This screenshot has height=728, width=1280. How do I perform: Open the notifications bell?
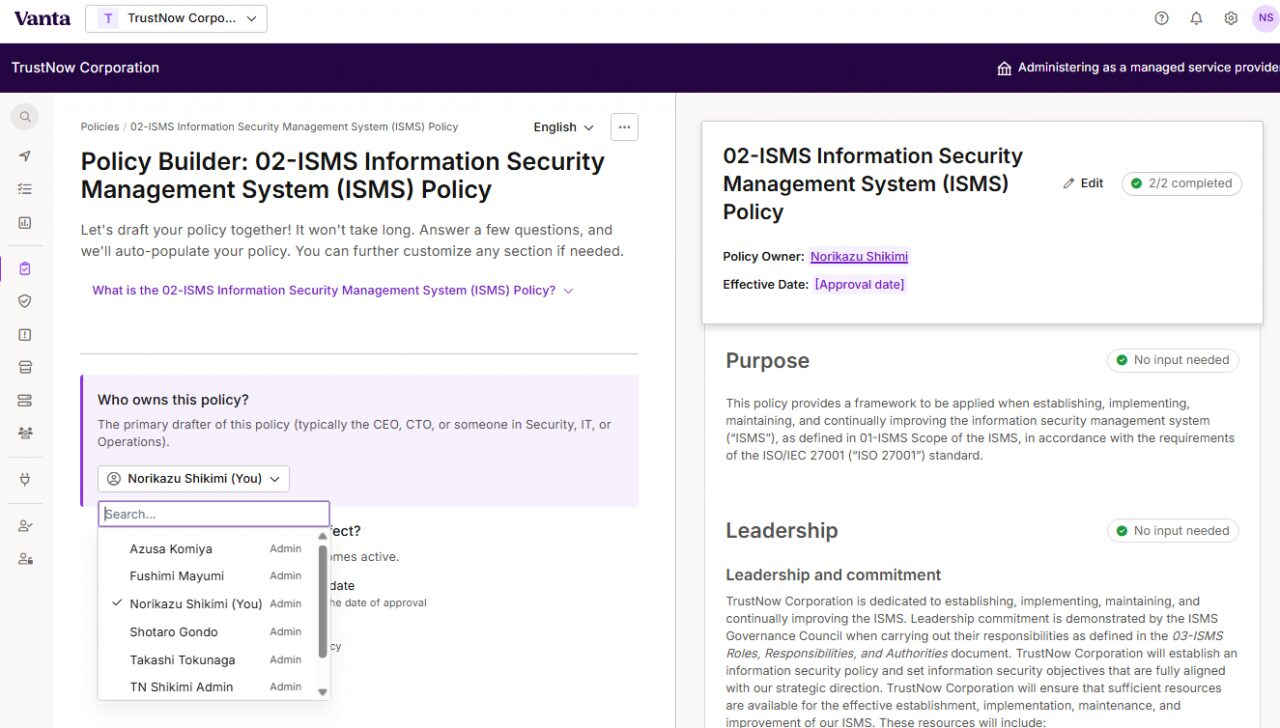tap(1196, 18)
